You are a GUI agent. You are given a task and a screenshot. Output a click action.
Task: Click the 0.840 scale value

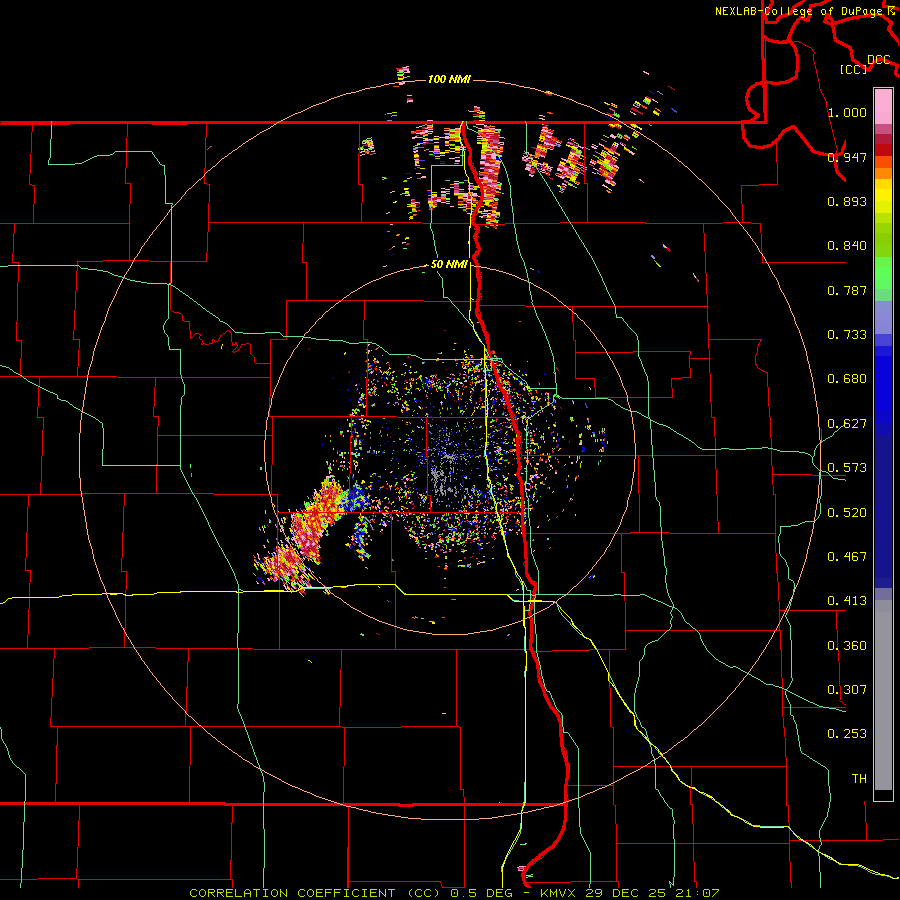click(x=847, y=246)
